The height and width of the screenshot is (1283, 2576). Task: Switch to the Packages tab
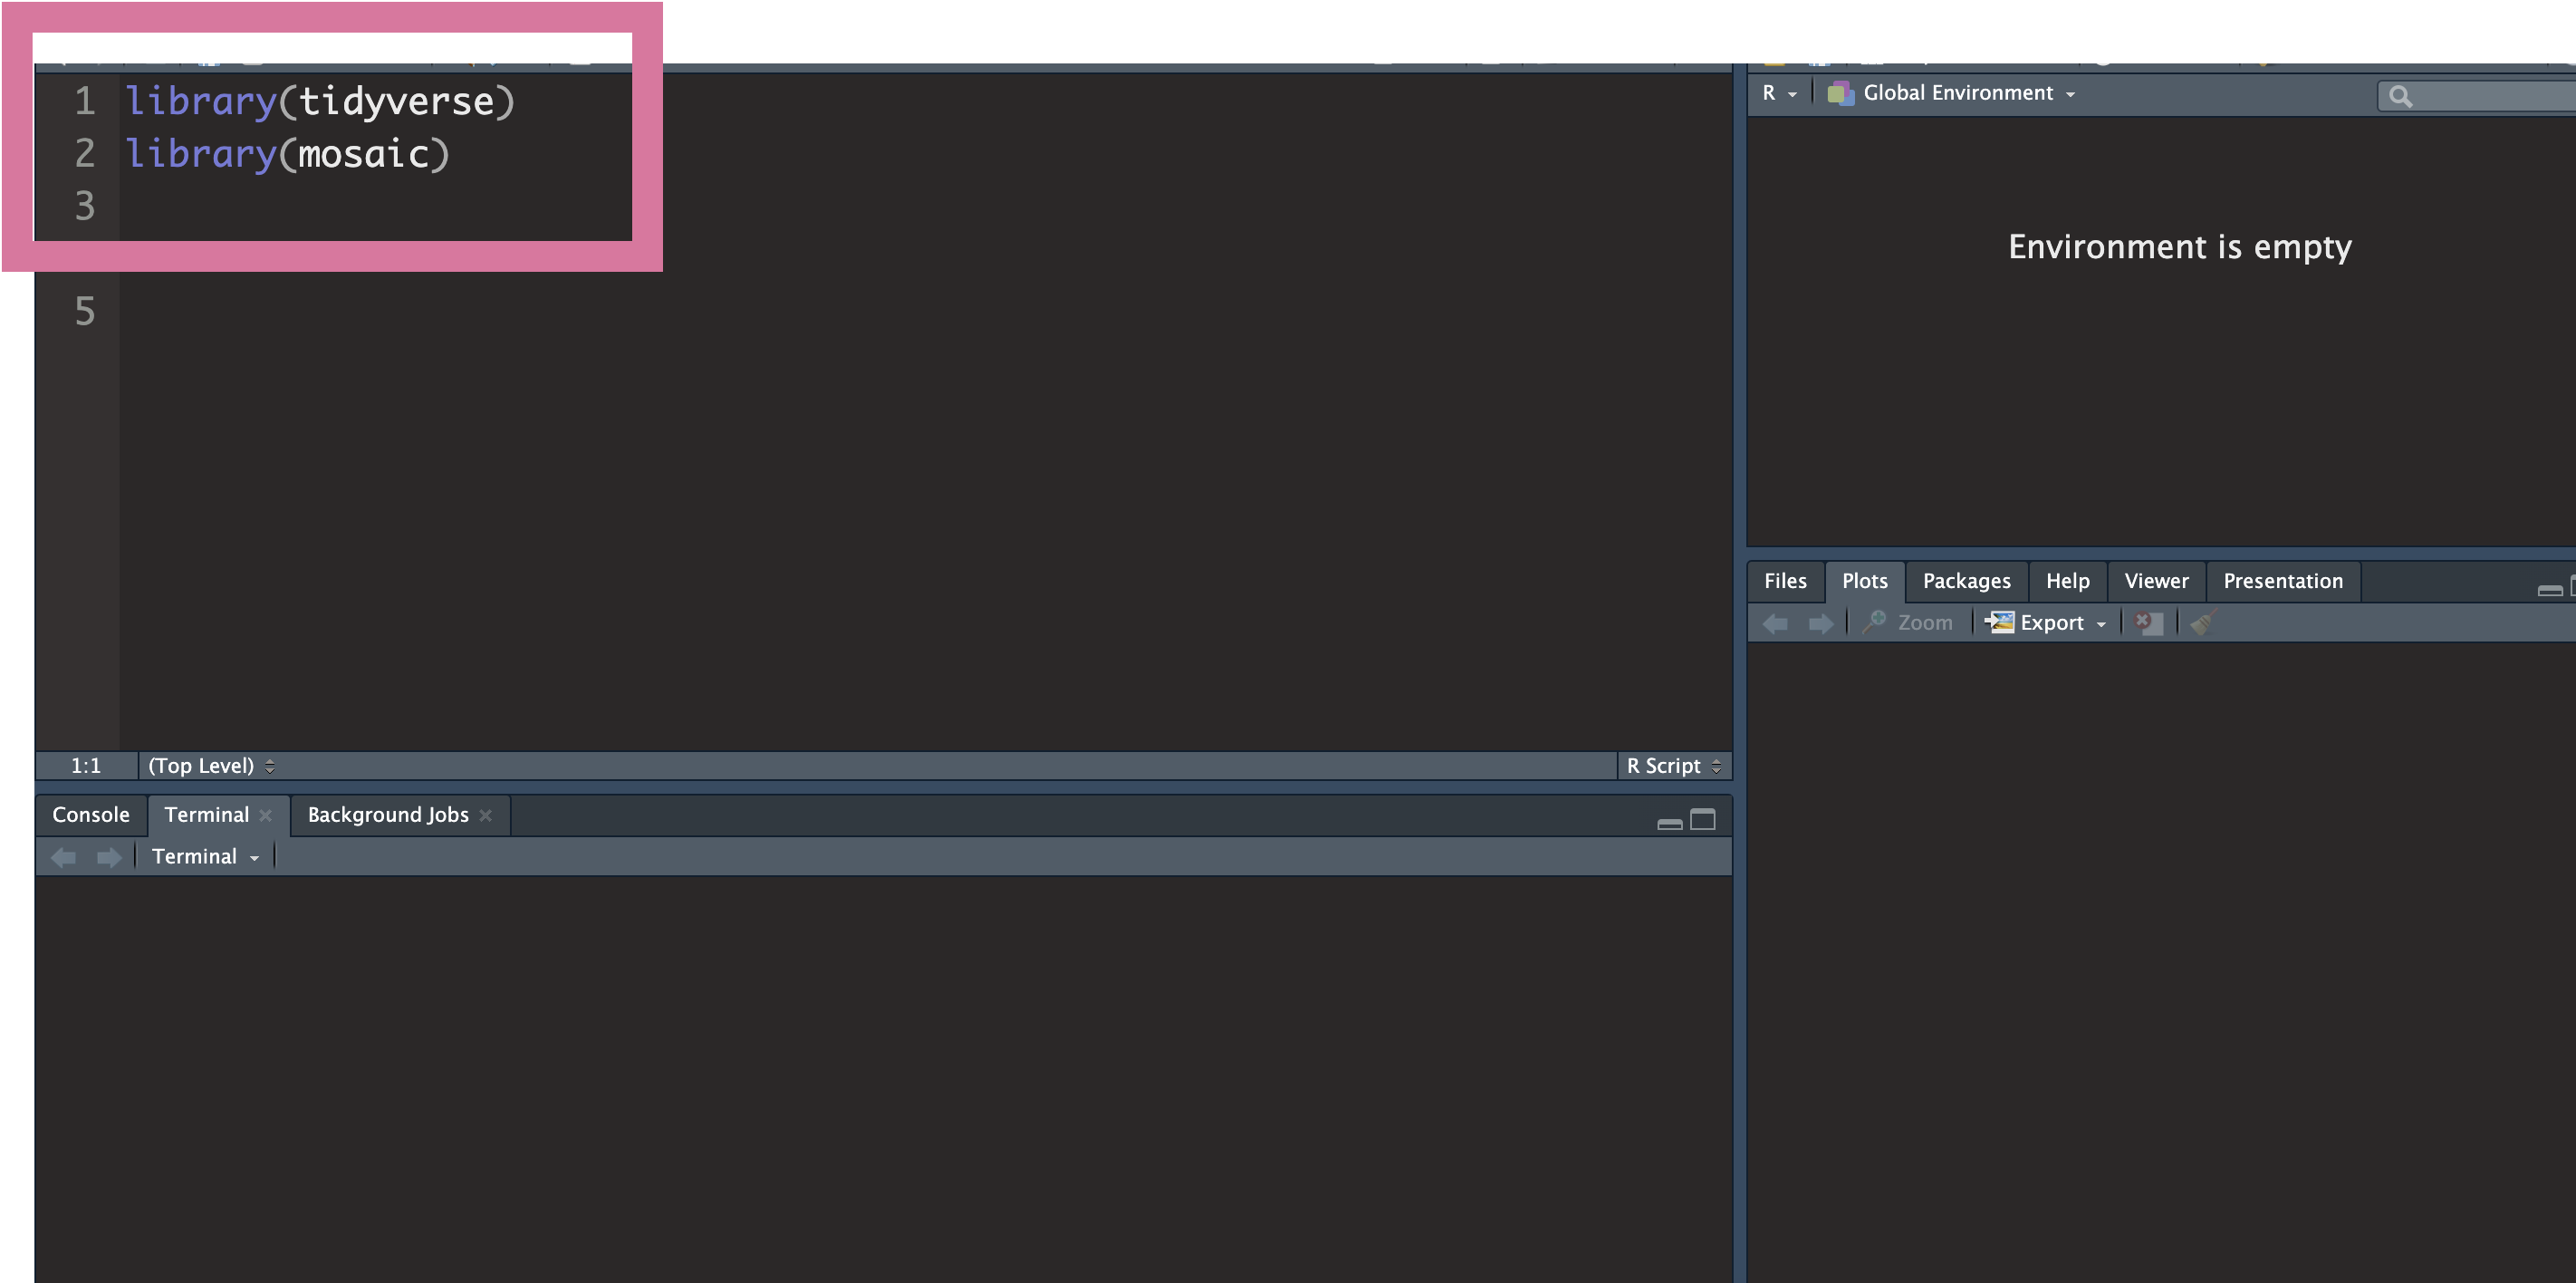pos(1966,581)
